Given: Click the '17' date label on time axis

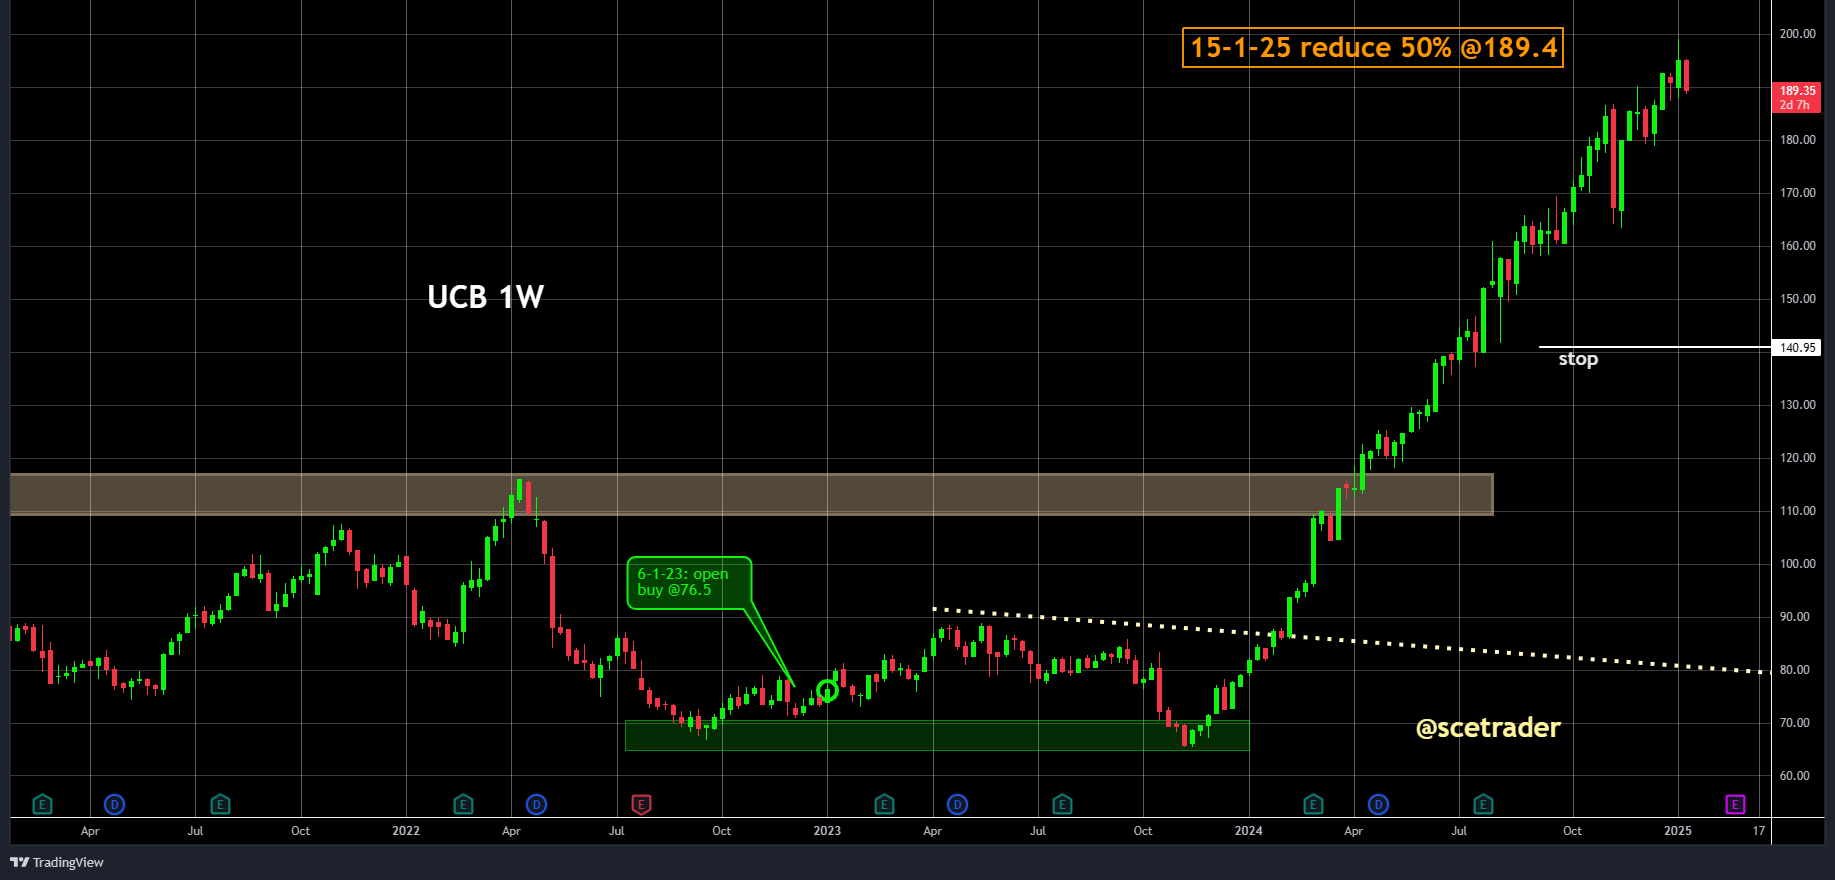Looking at the screenshot, I should click(x=1759, y=831).
